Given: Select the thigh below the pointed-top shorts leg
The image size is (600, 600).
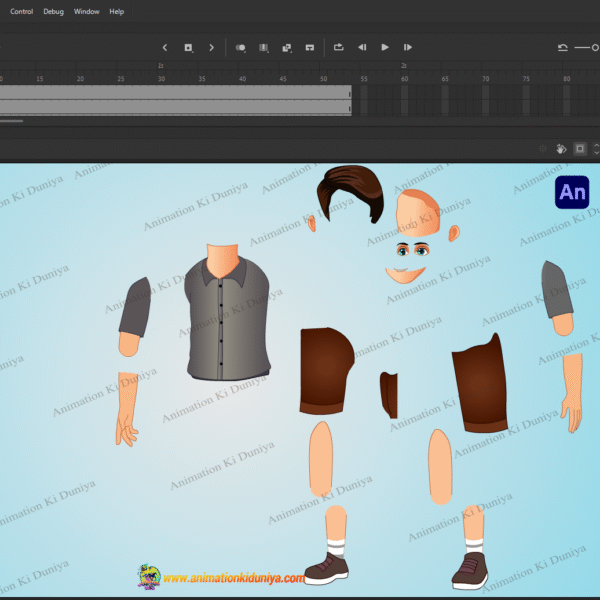Looking at the screenshot, I should click(440, 467).
